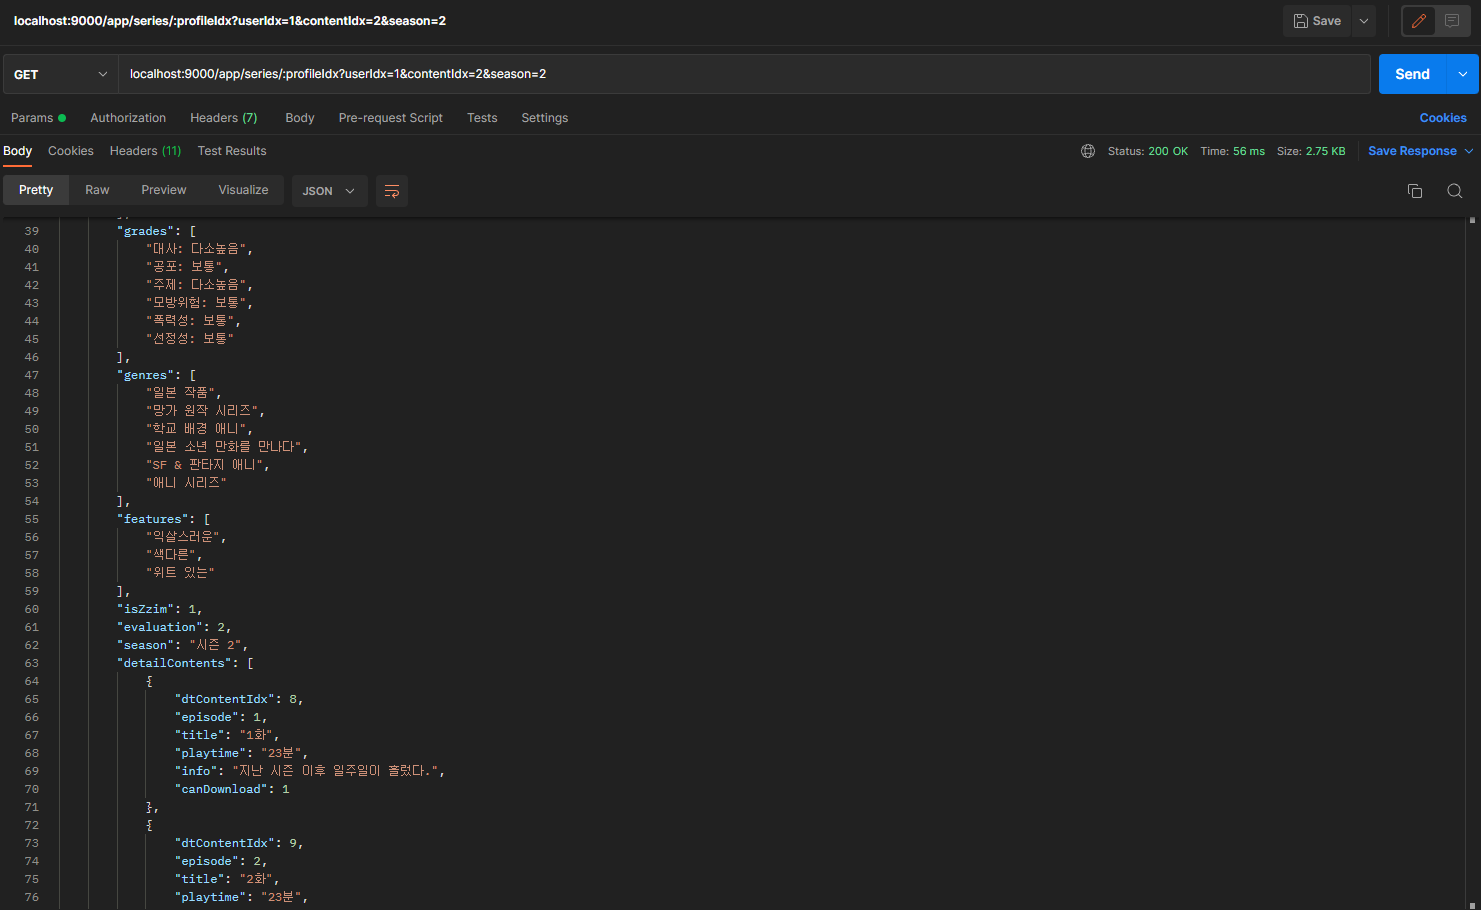Viewport: 1481px width, 910px height.
Task: Open the JSON format dropdown
Action: (329, 191)
